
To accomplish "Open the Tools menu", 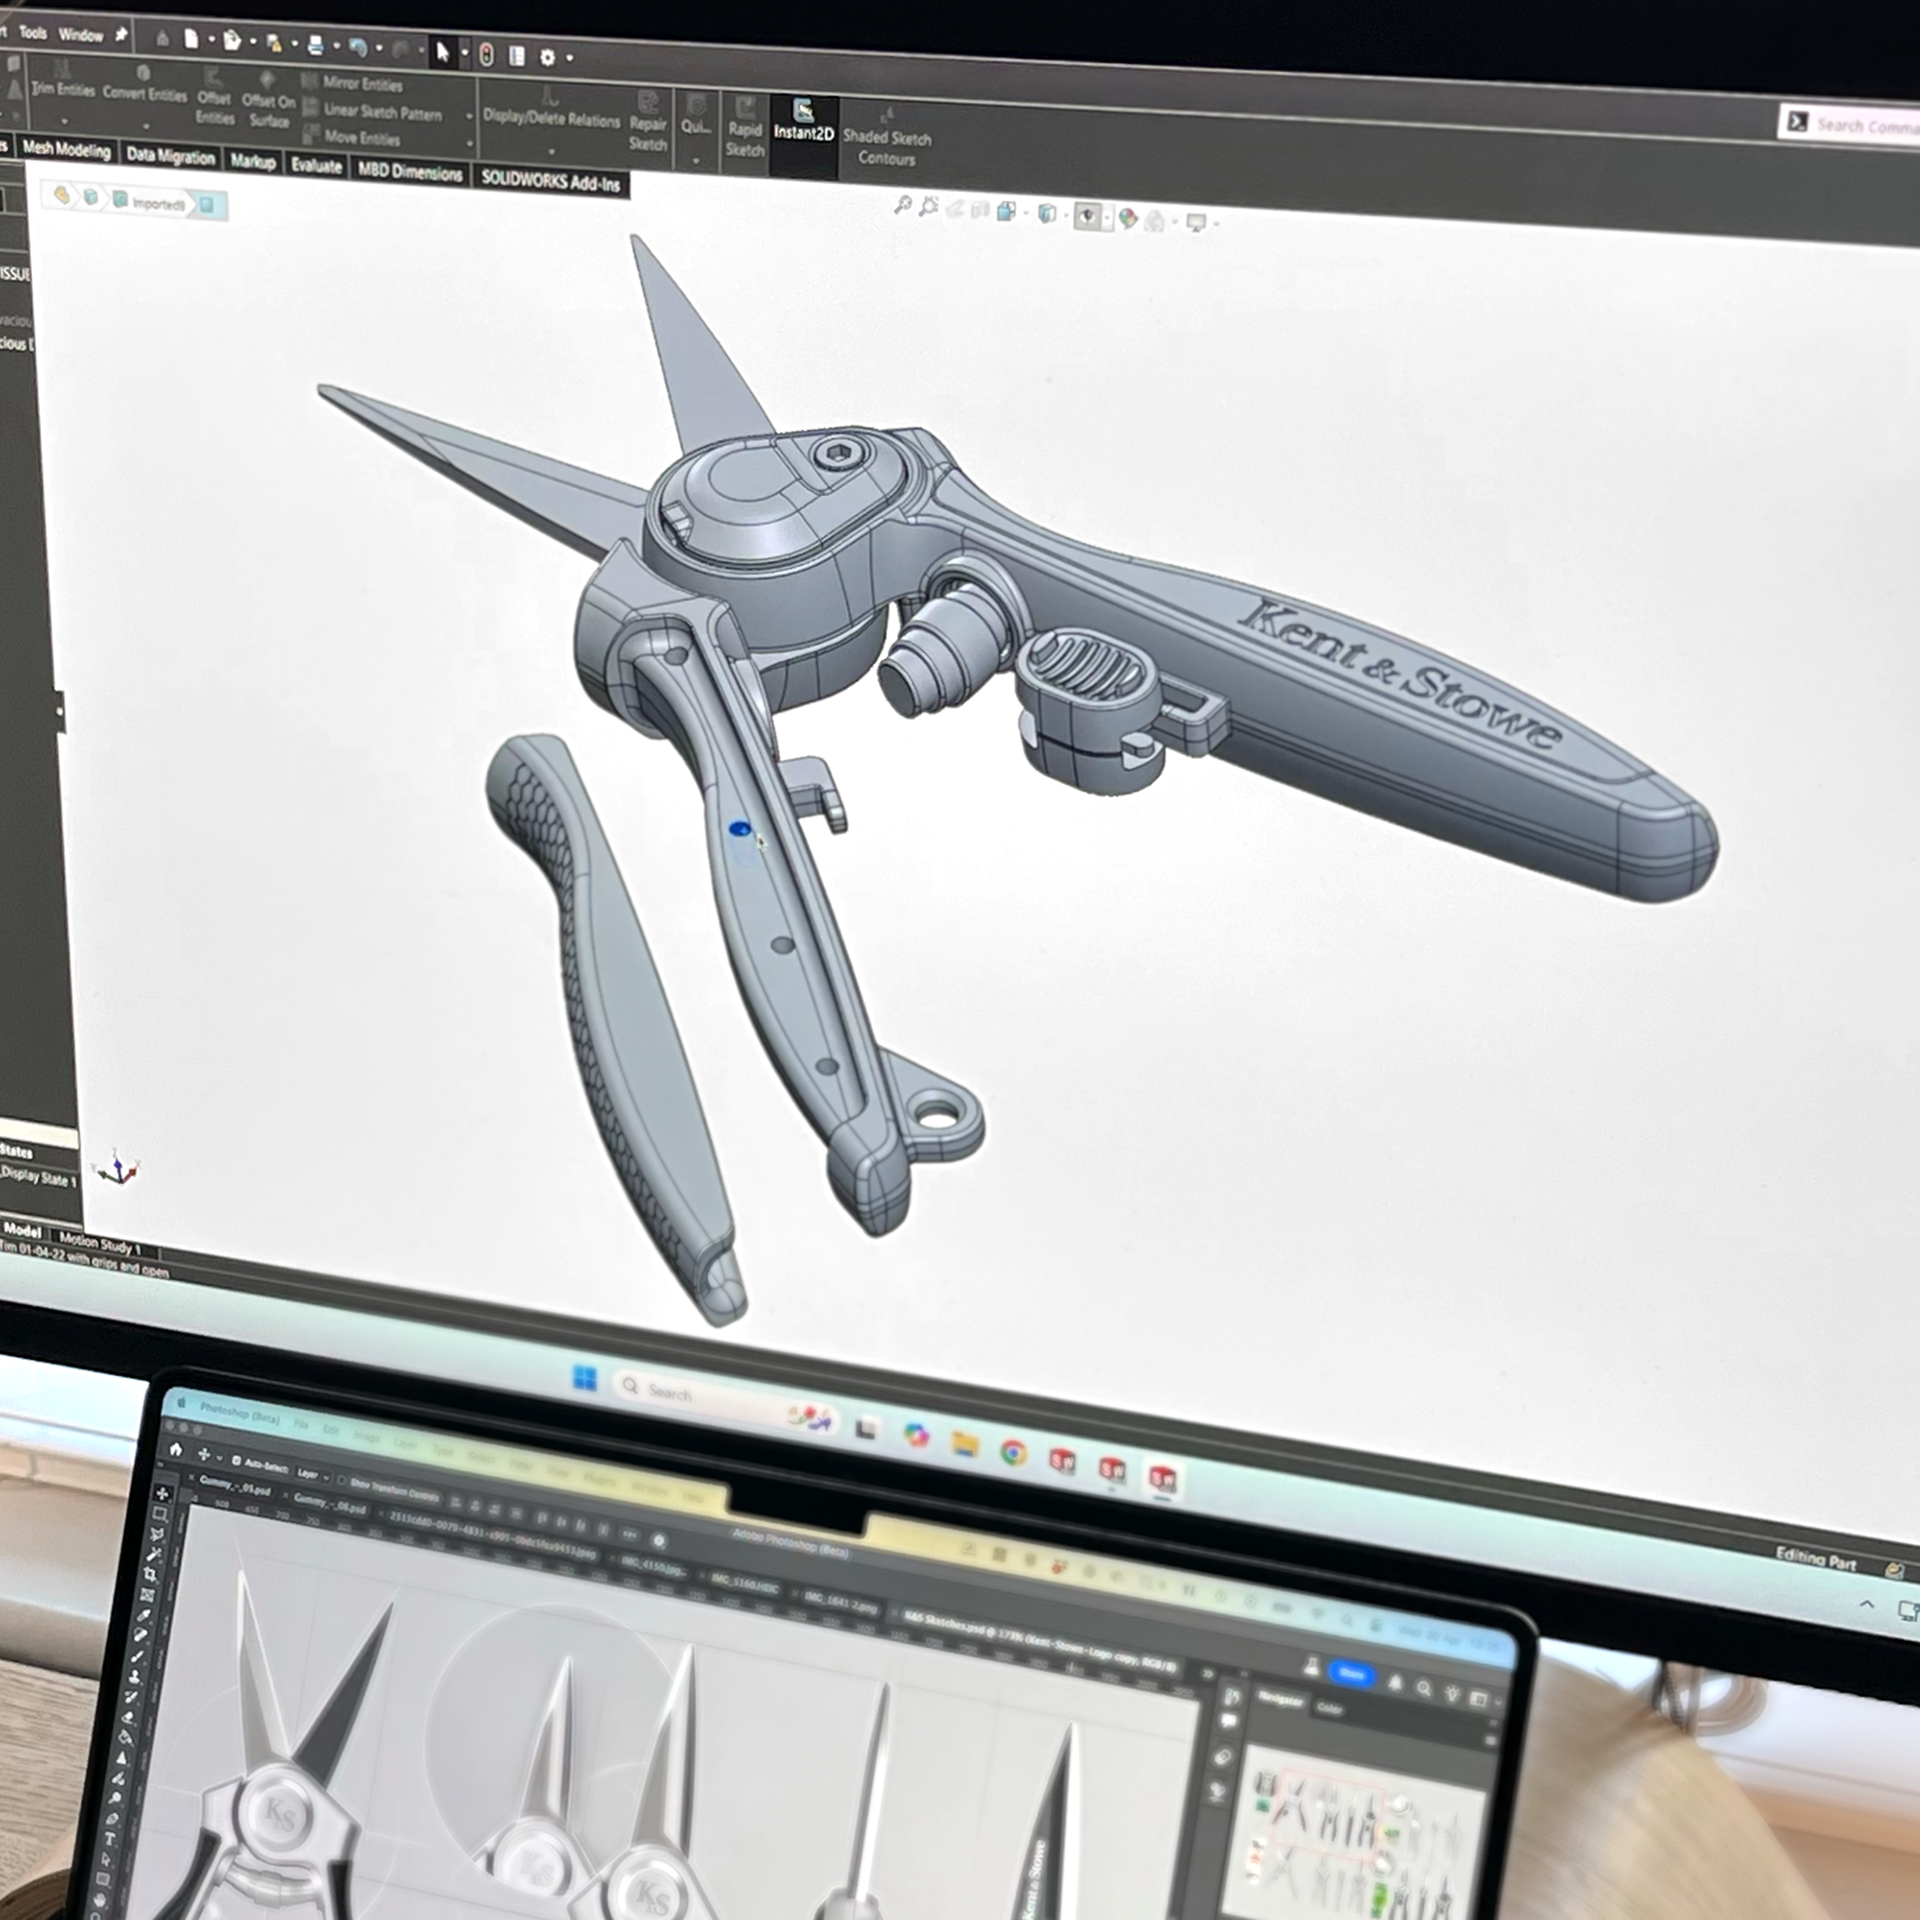I will pos(33,32).
